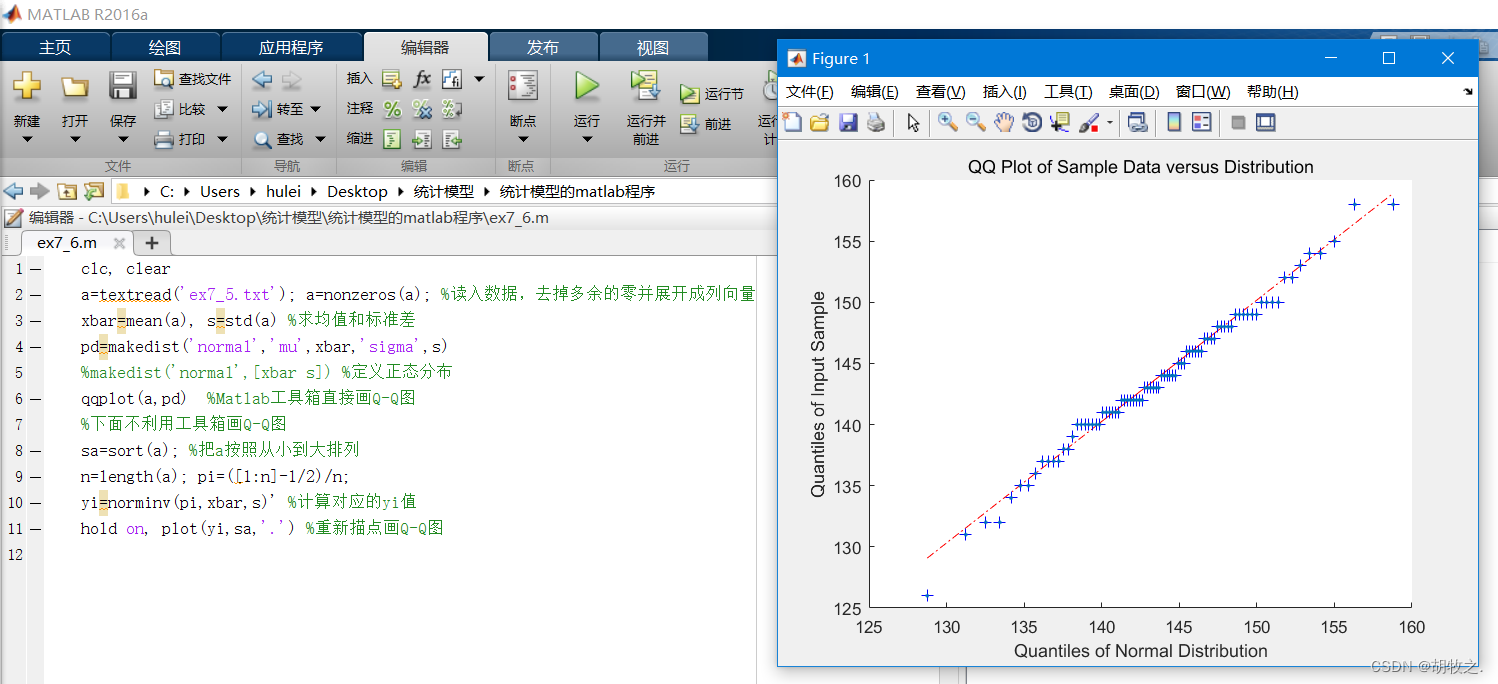Screen dimensions: 1498x684
Task: Click Show Plot Tools icon in Figure 1
Action: pyautogui.click(x=1266, y=122)
